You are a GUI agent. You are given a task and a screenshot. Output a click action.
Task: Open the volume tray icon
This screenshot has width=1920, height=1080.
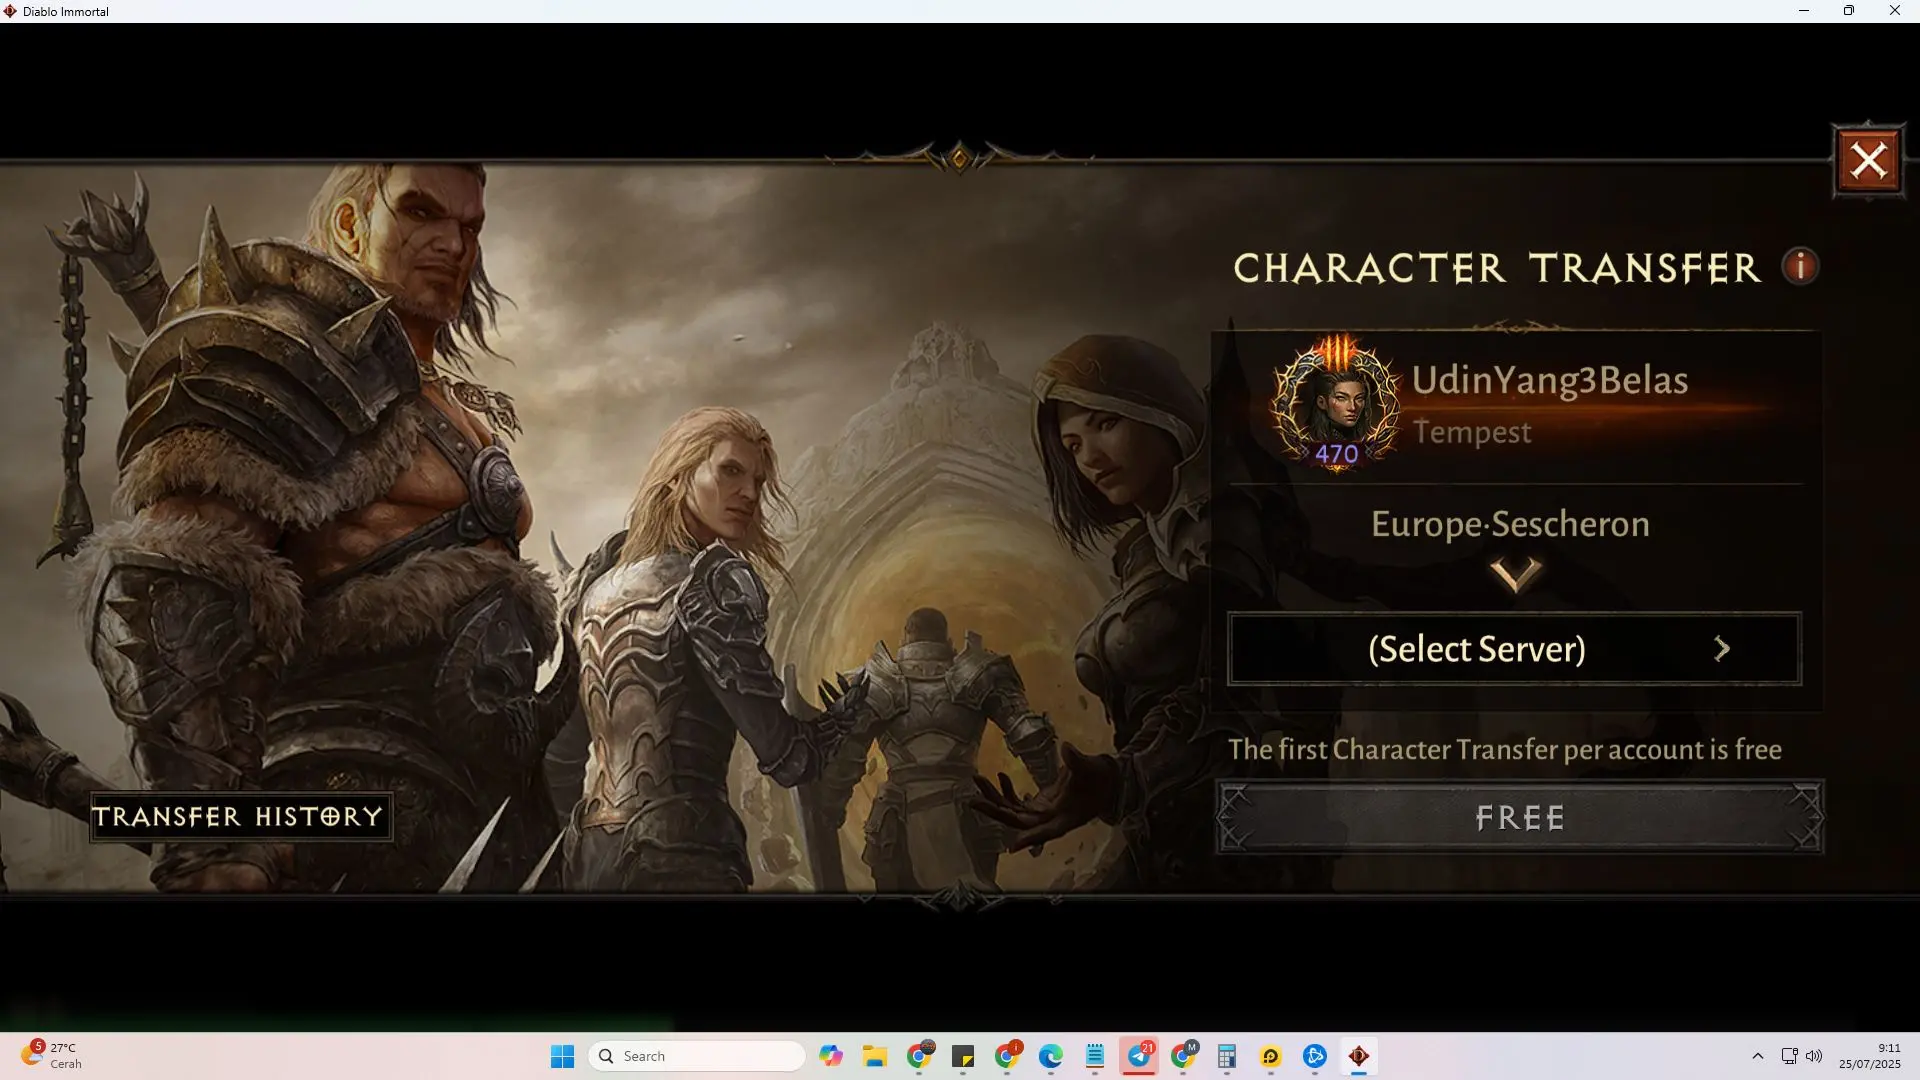(x=1814, y=1056)
